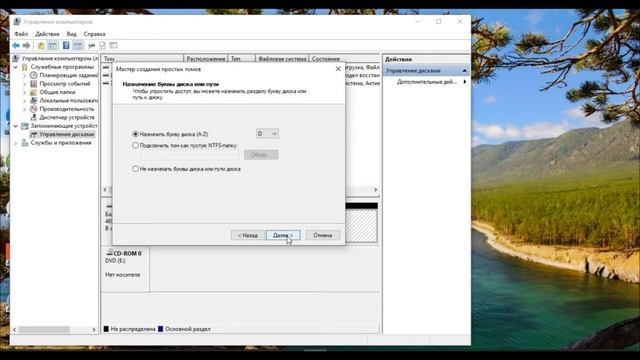Select Подключить том как пустую NTFS-папку
This screenshot has height=360, width=640.
(x=136, y=145)
